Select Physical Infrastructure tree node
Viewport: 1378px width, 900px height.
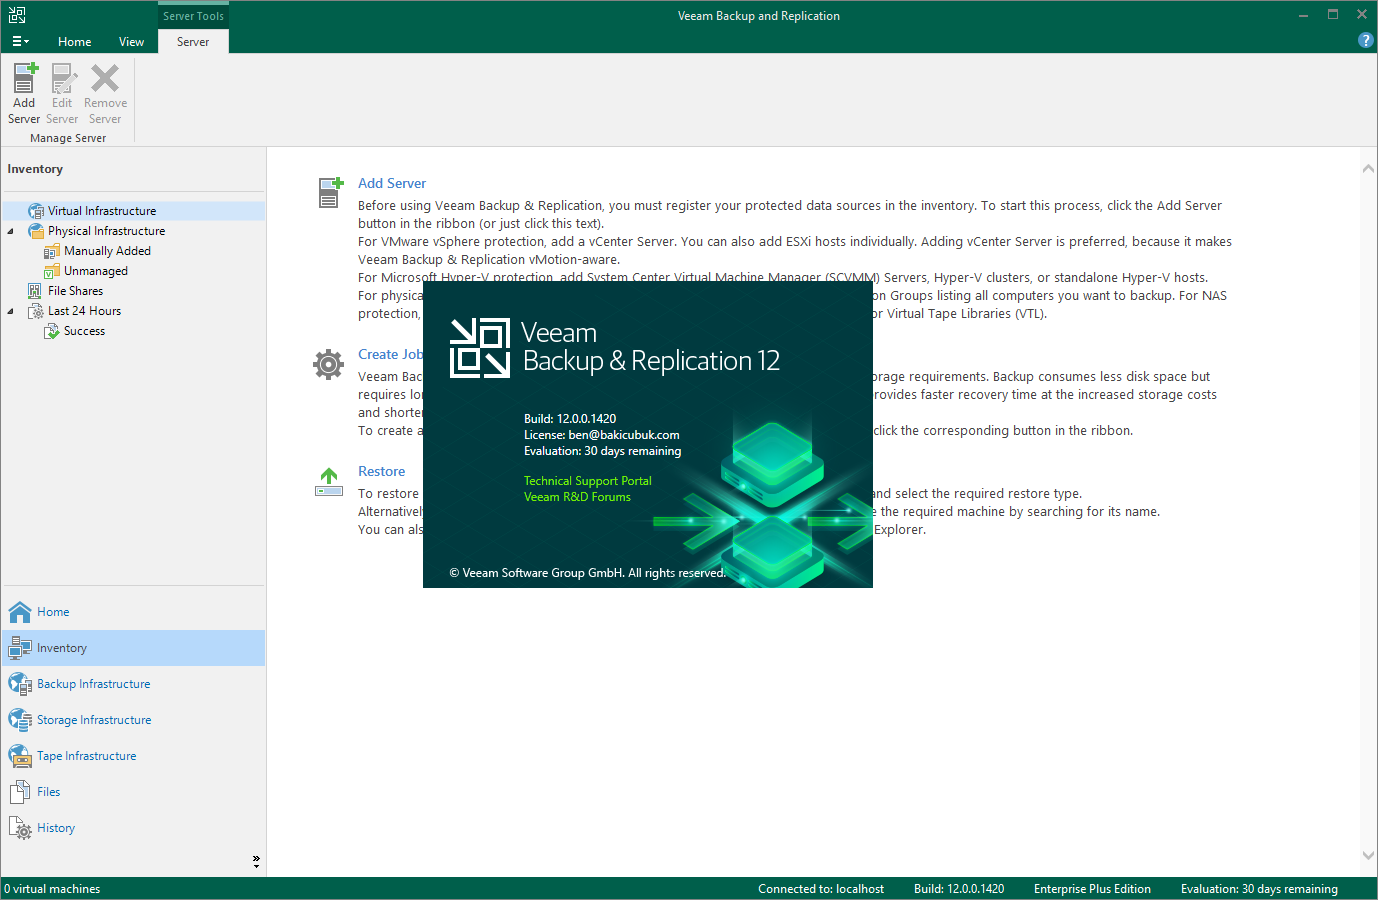coord(106,231)
